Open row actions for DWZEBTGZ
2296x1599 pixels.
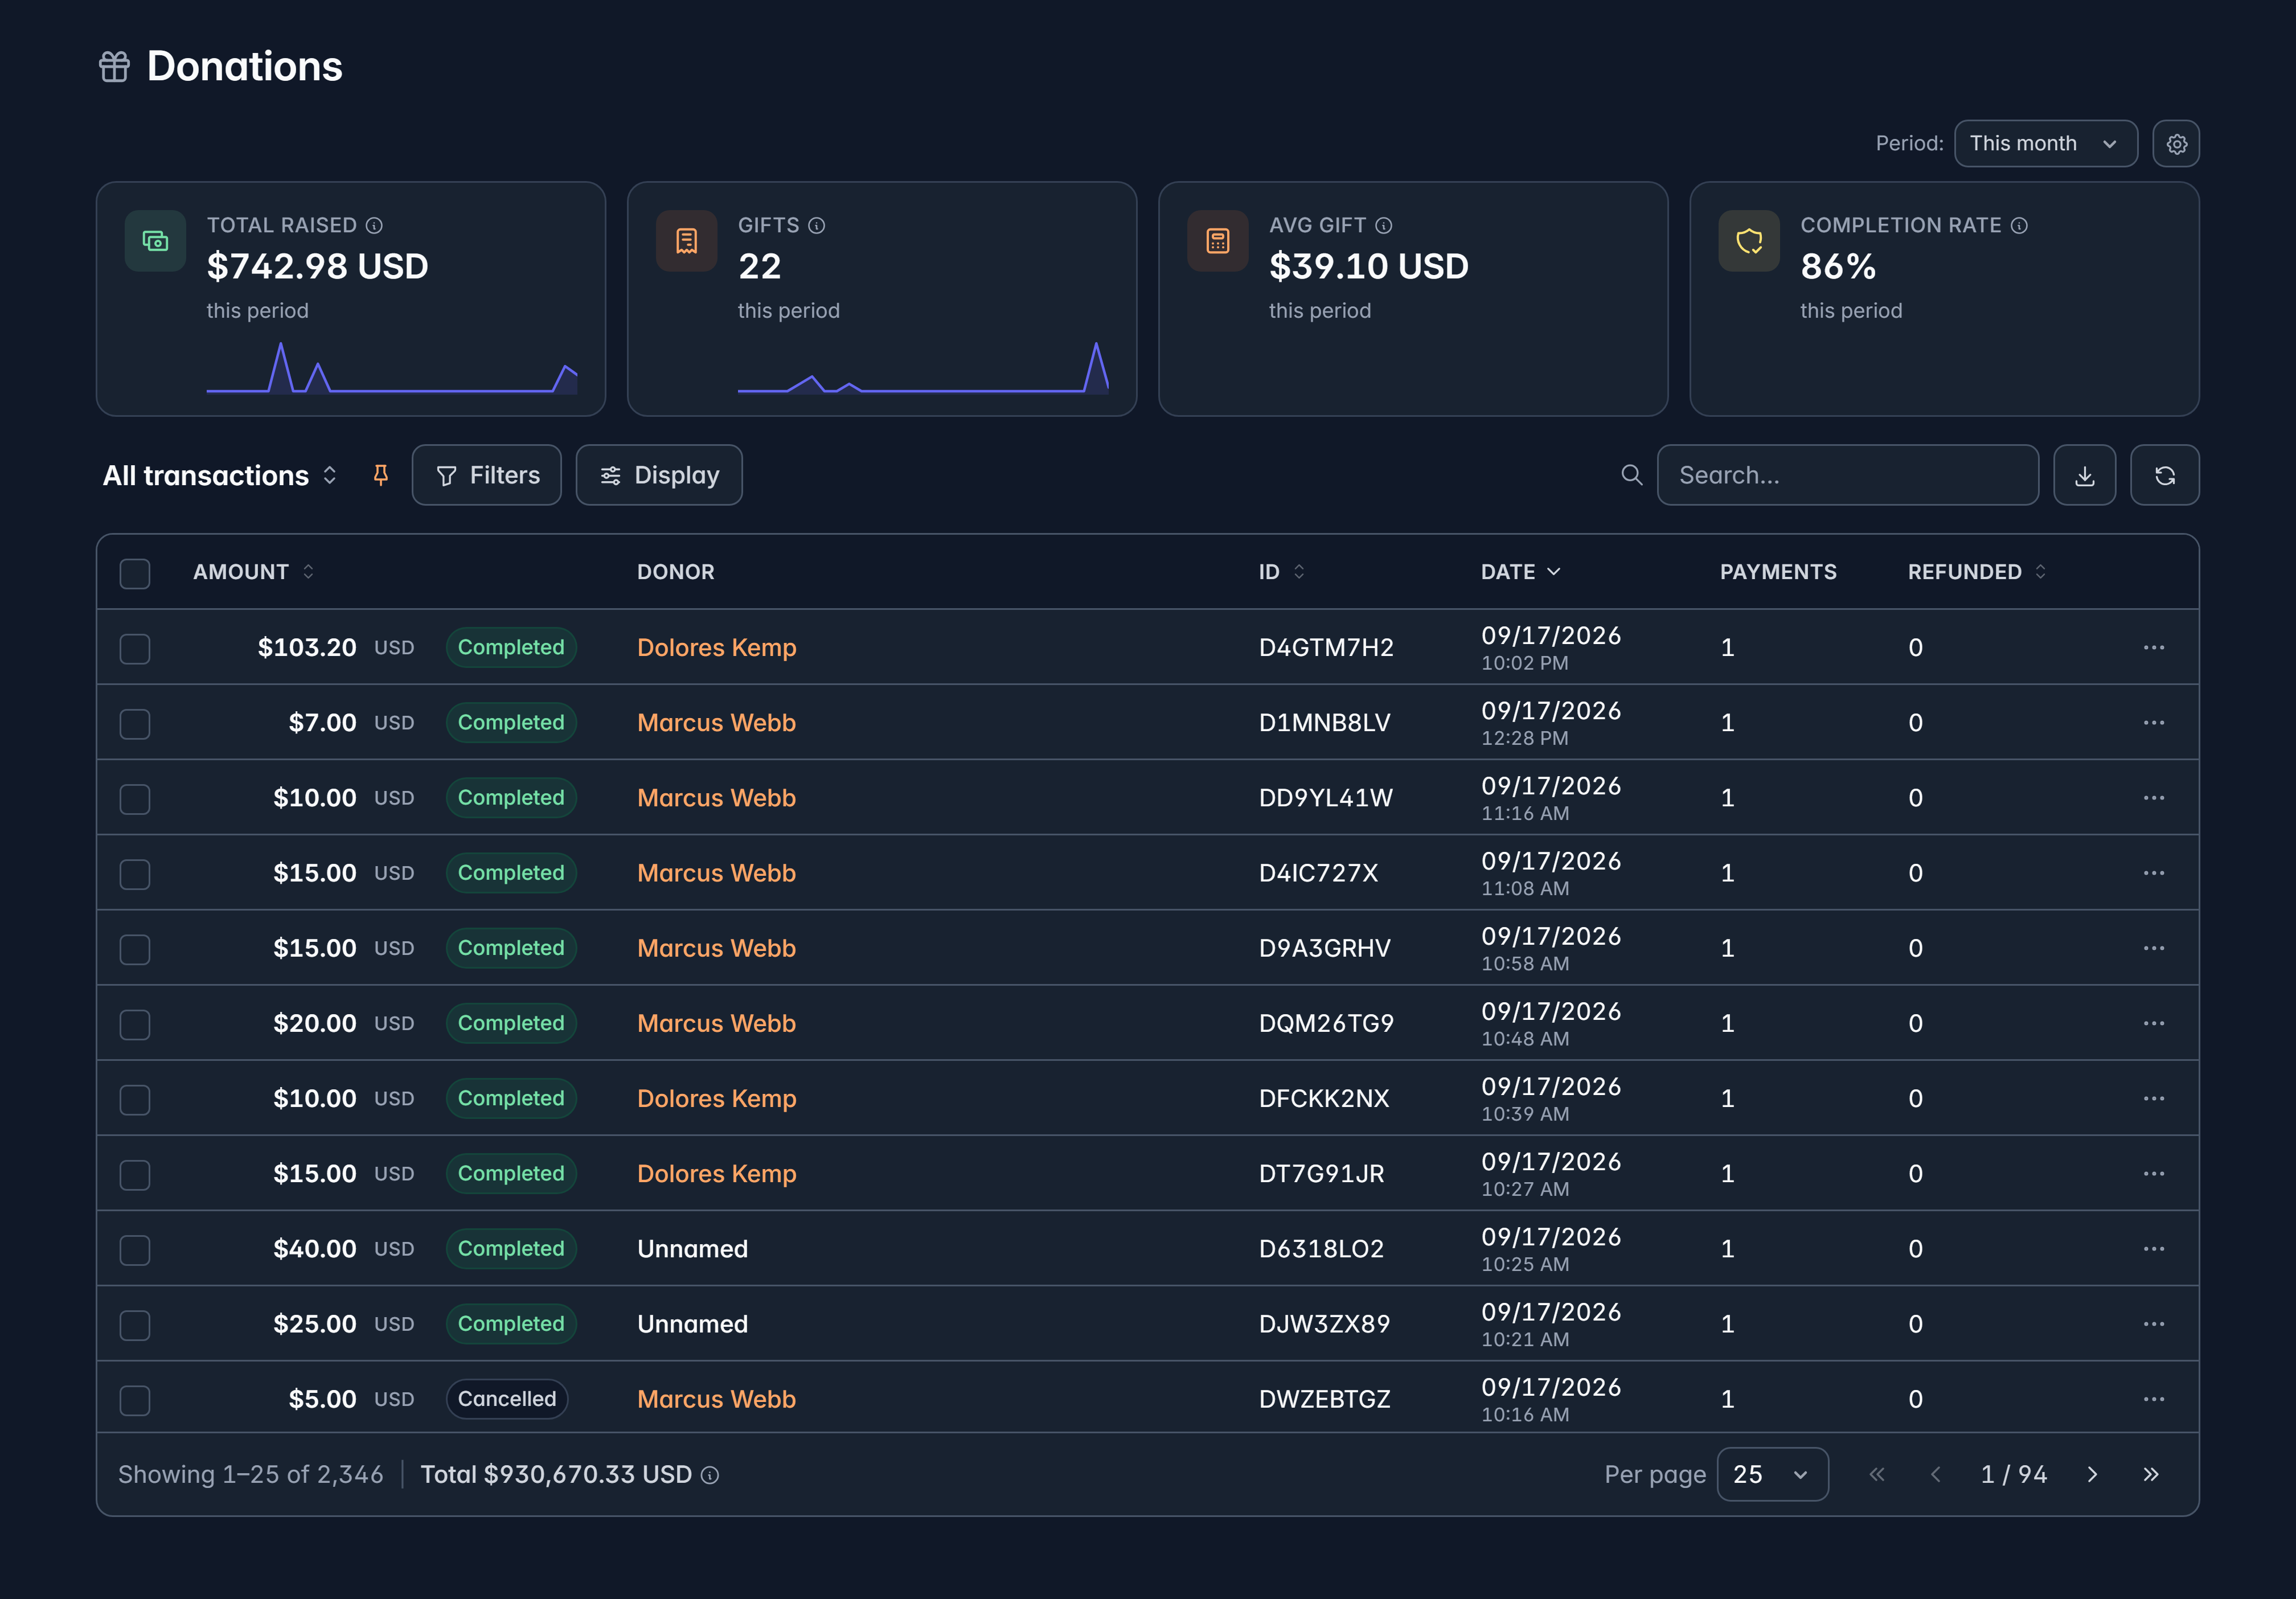2153,1399
